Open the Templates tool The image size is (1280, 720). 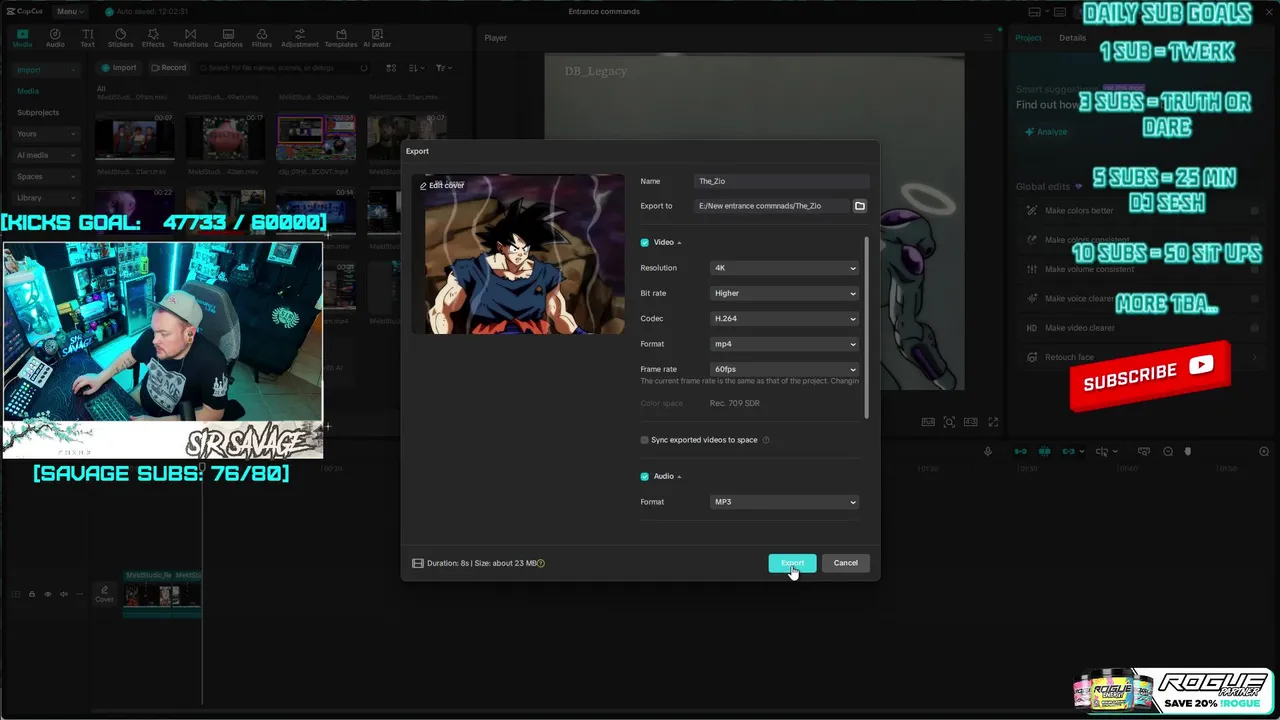click(340, 38)
